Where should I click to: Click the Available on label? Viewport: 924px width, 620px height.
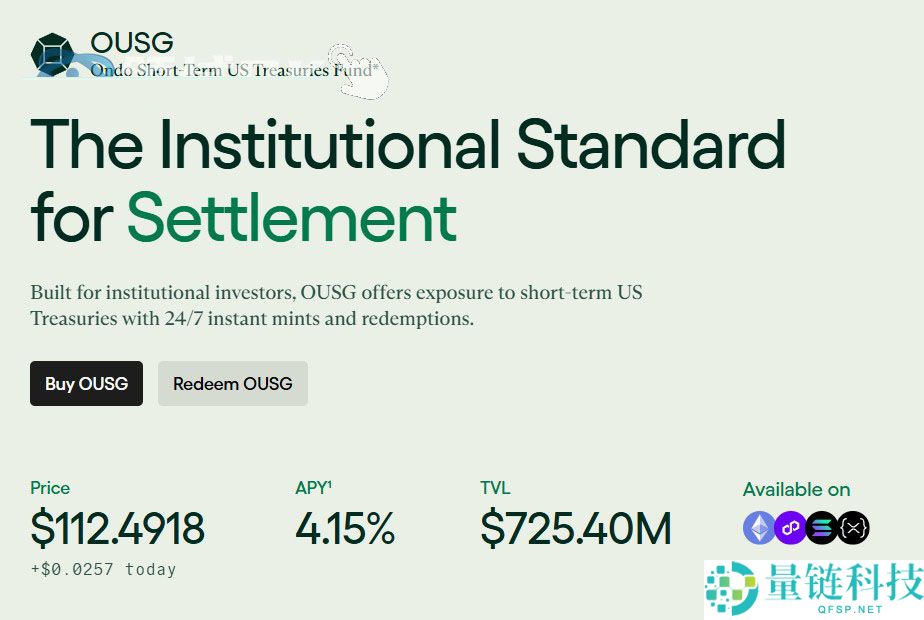pos(796,489)
